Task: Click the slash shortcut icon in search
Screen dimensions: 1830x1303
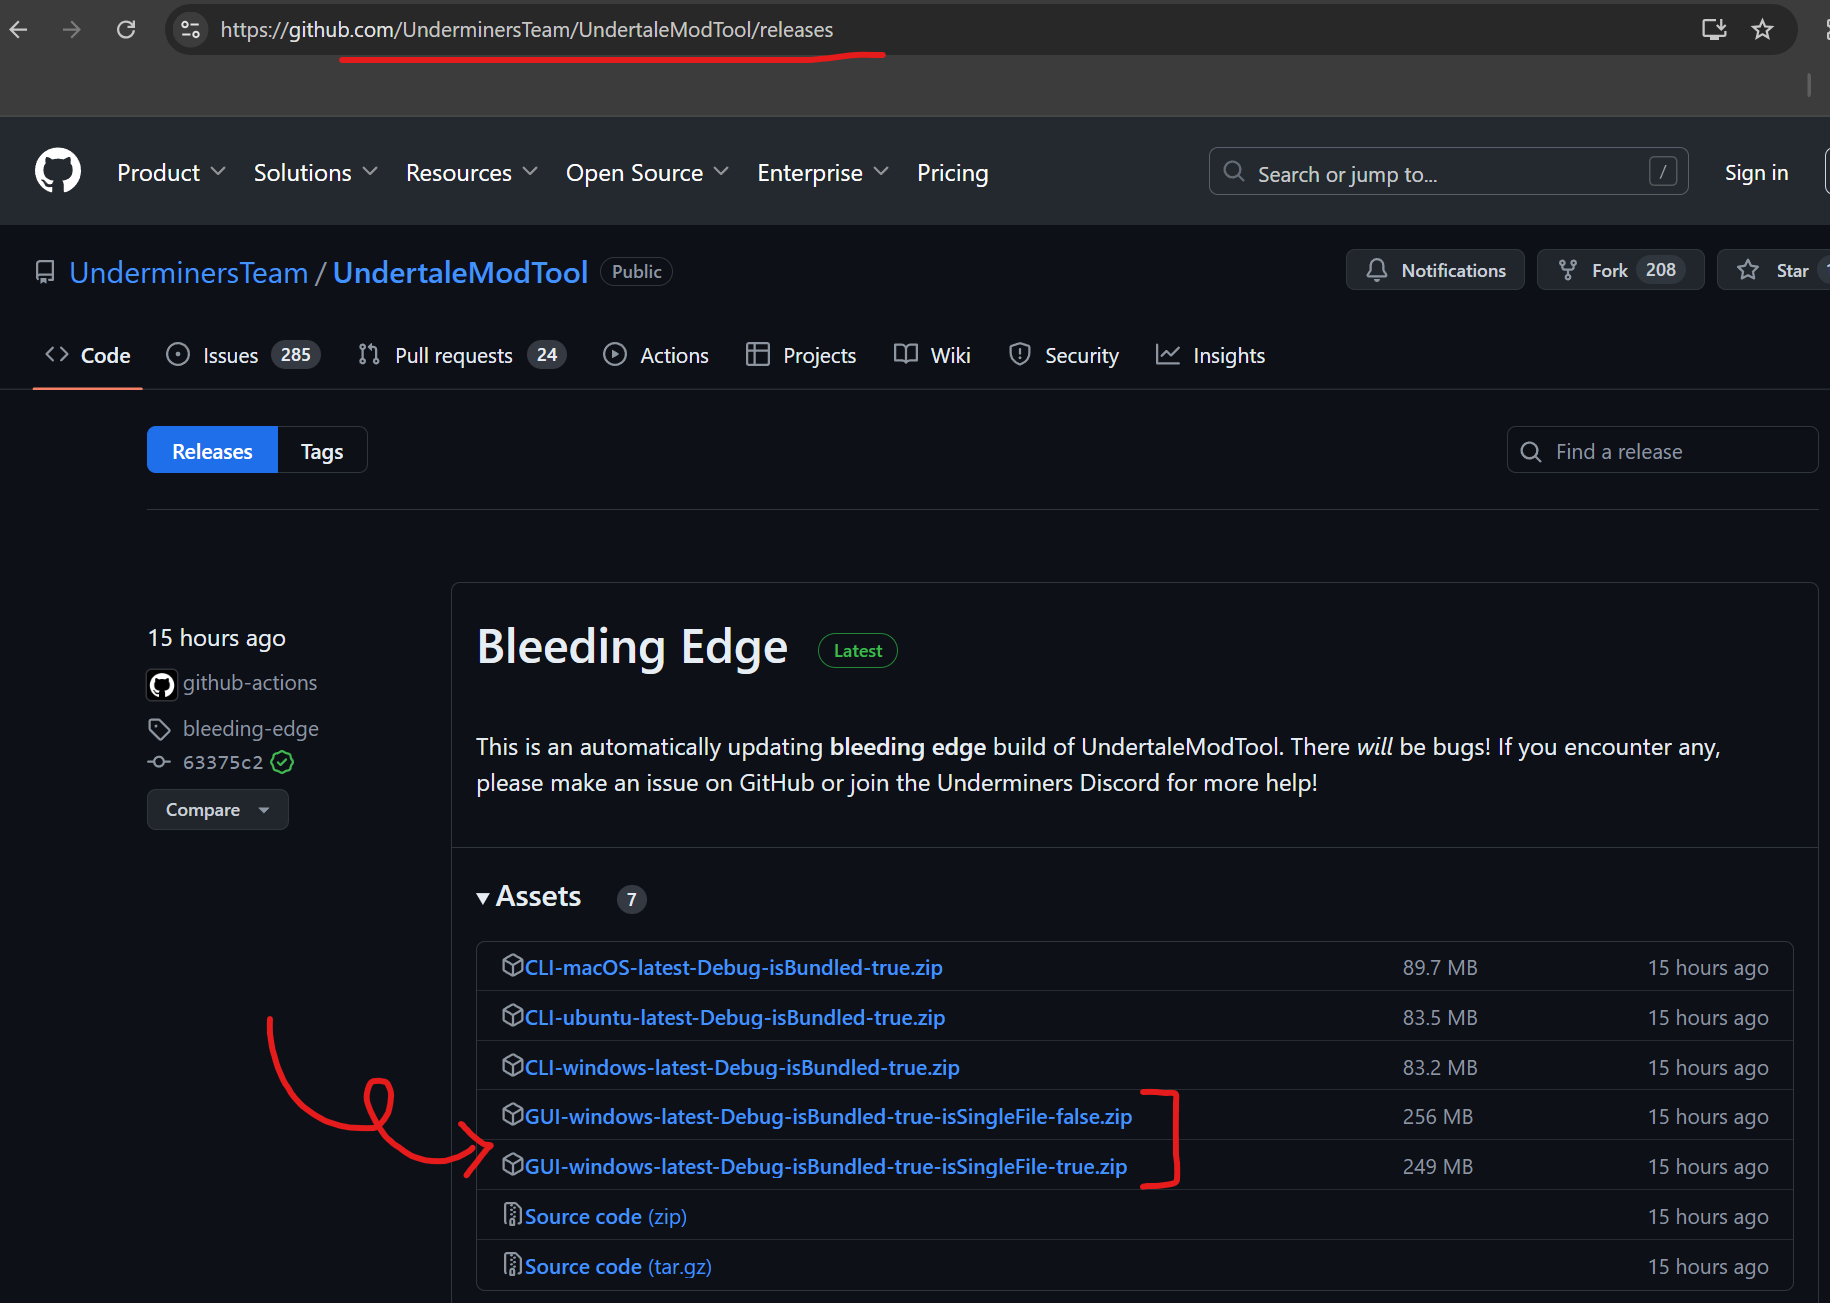Action: (x=1663, y=172)
